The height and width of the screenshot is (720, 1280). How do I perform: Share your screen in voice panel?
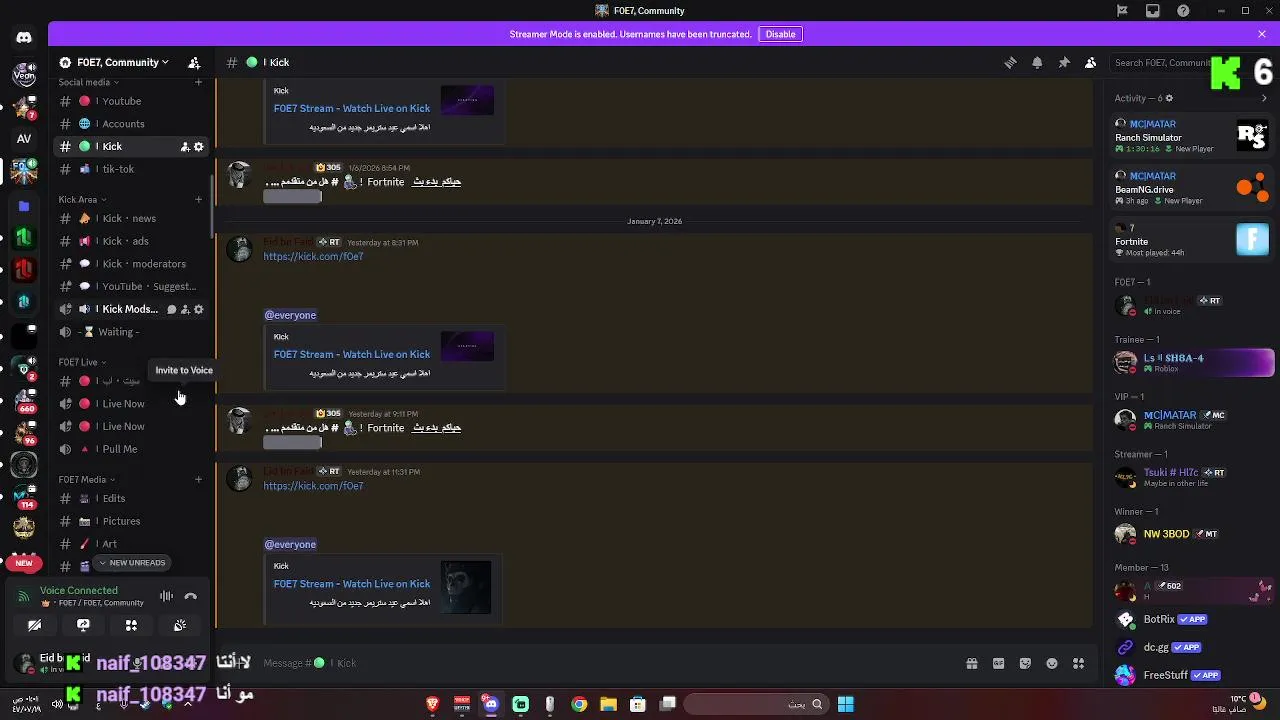coord(83,625)
